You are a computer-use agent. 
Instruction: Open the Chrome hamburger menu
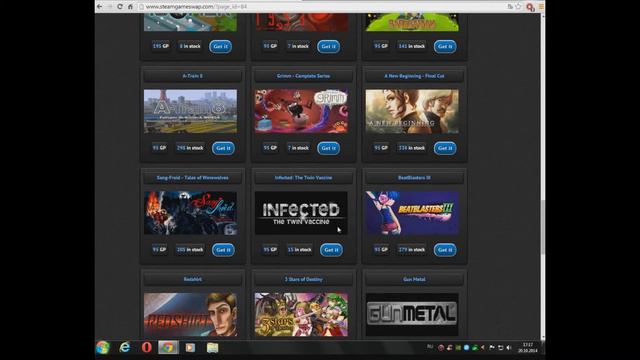541,7
